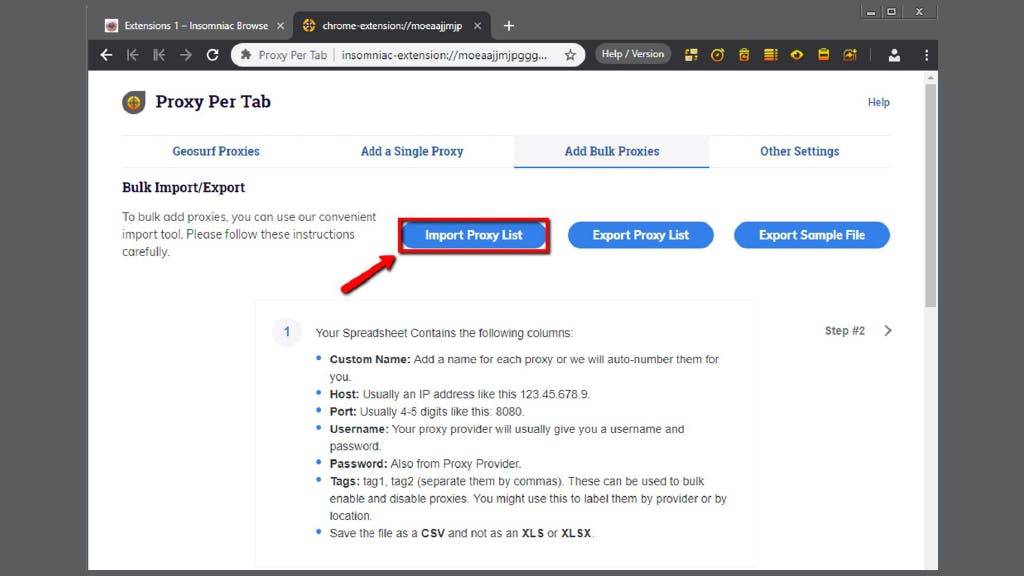The image size is (1024, 576).
Task: Open the Help link on the page
Action: 878,102
